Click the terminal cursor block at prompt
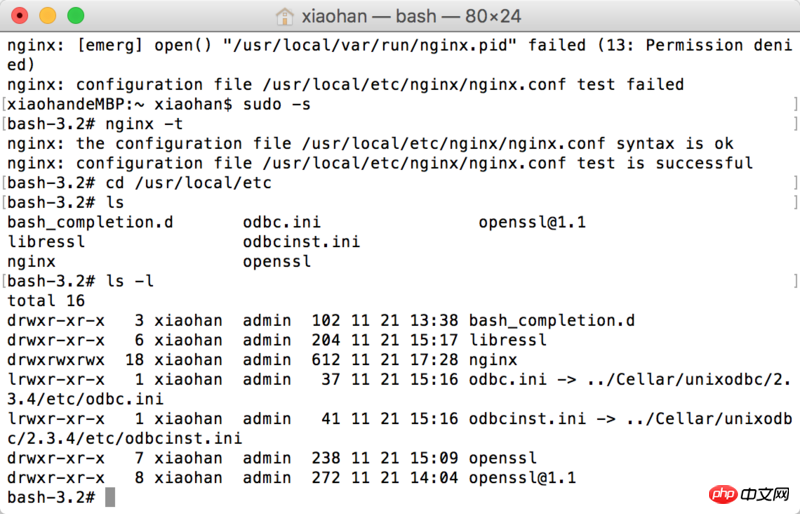 point(110,497)
